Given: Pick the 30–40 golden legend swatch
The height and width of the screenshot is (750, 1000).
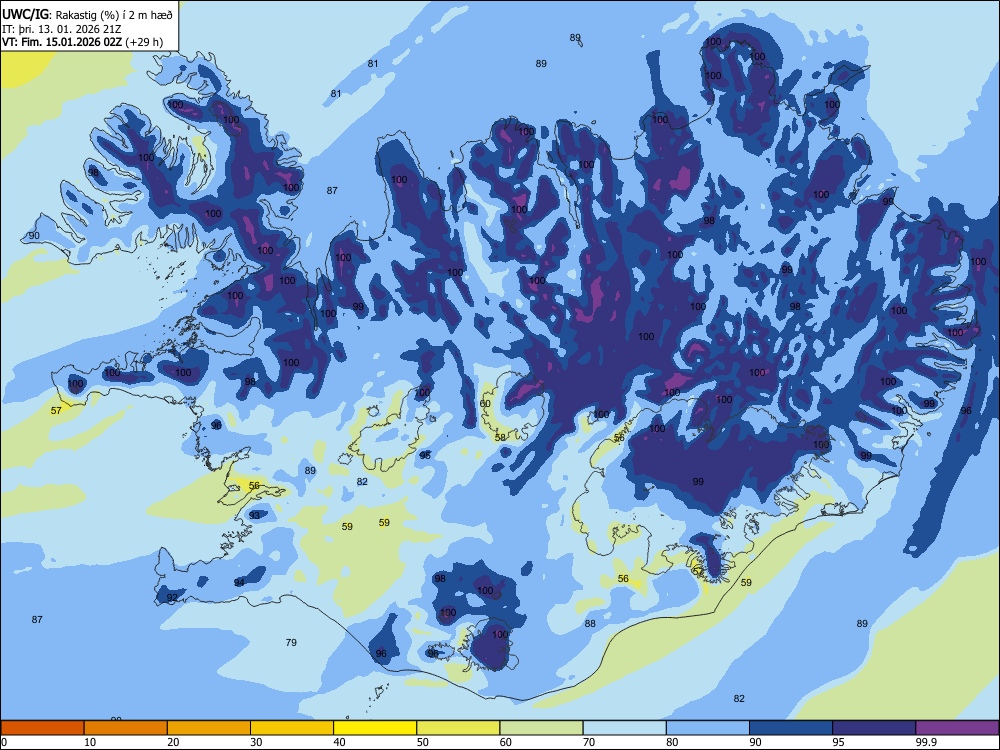Looking at the screenshot, I should [x=292, y=728].
